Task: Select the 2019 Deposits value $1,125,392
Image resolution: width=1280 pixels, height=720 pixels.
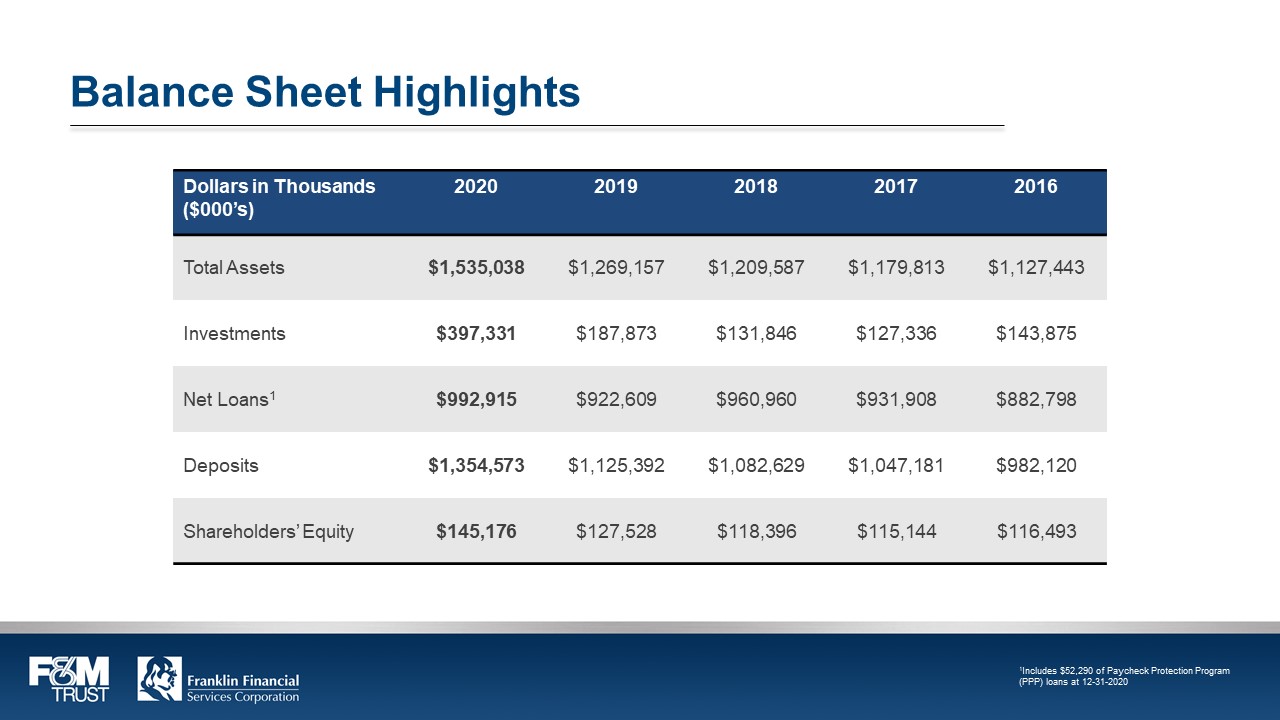Action: [x=616, y=466]
